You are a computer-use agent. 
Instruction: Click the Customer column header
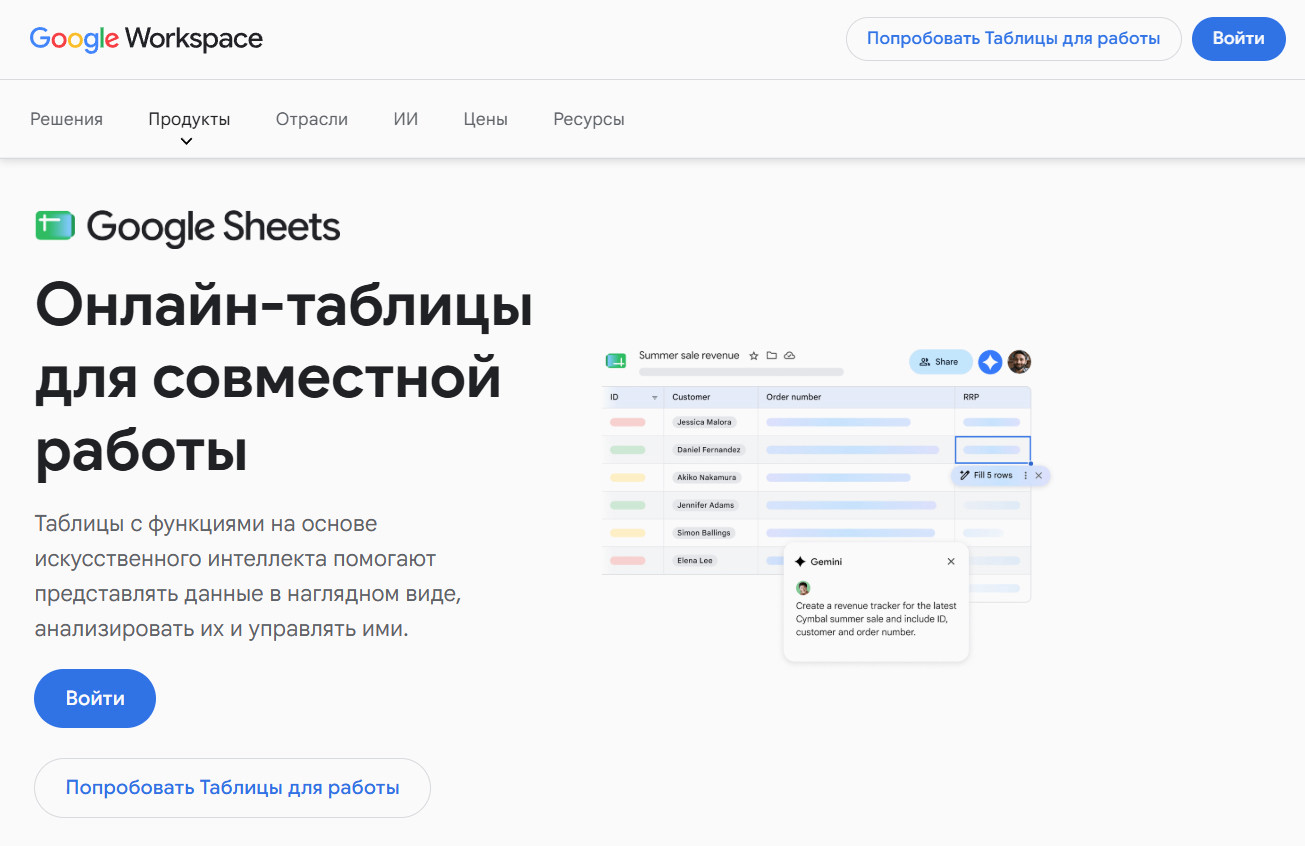pos(691,397)
